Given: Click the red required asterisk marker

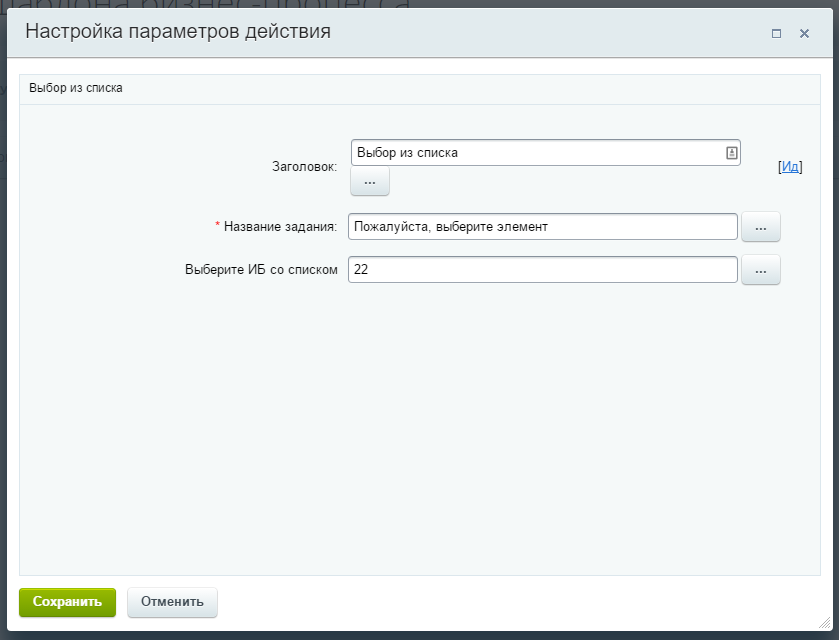Looking at the screenshot, I should (x=218, y=226).
